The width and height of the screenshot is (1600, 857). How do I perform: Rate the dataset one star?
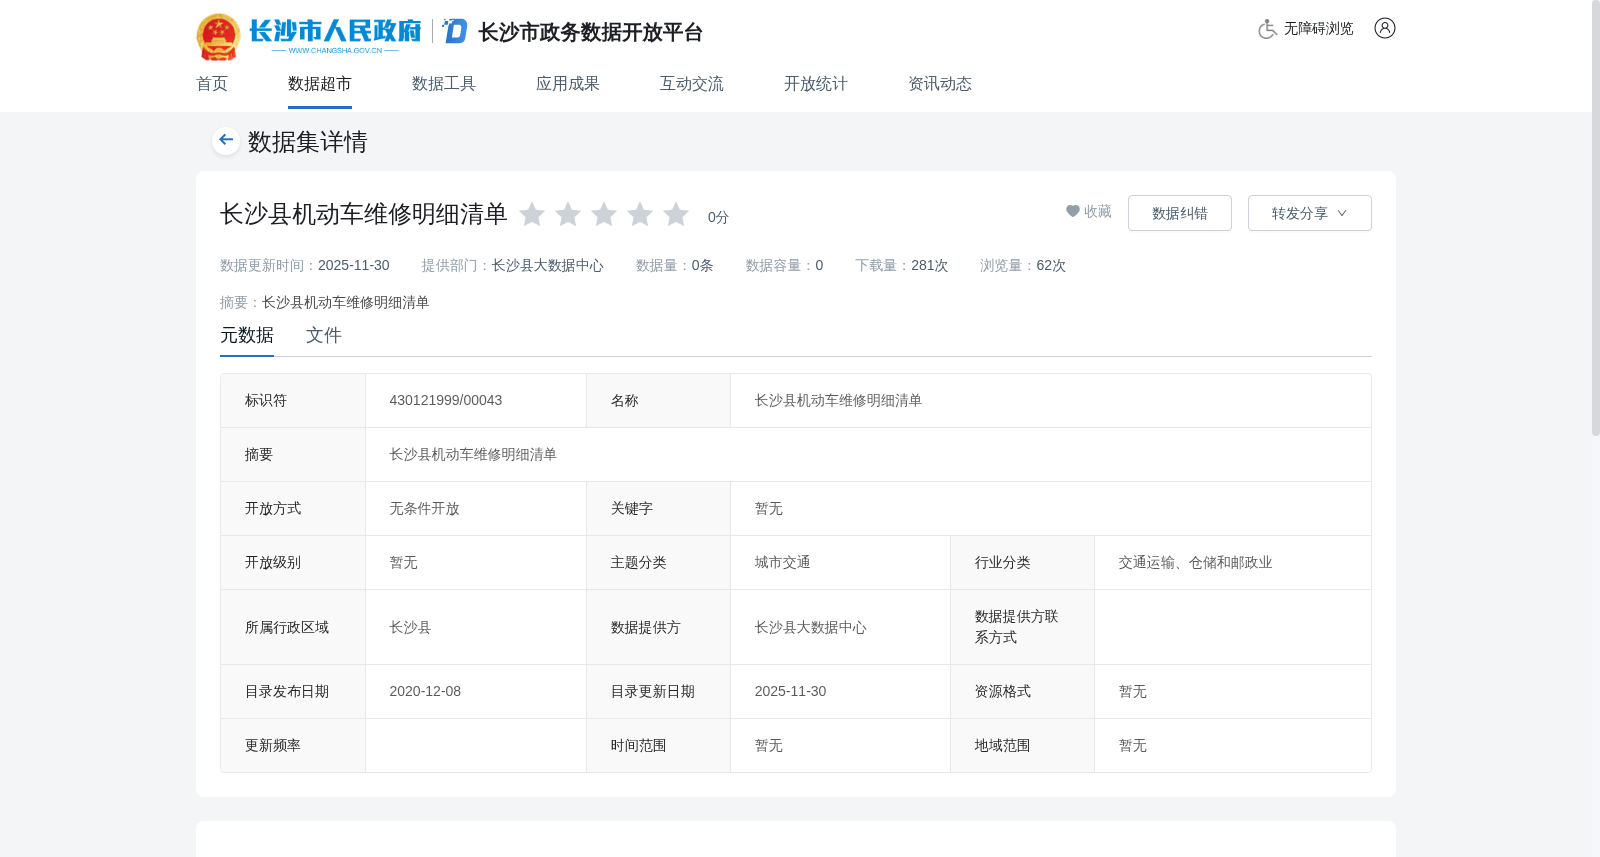[x=532, y=214]
